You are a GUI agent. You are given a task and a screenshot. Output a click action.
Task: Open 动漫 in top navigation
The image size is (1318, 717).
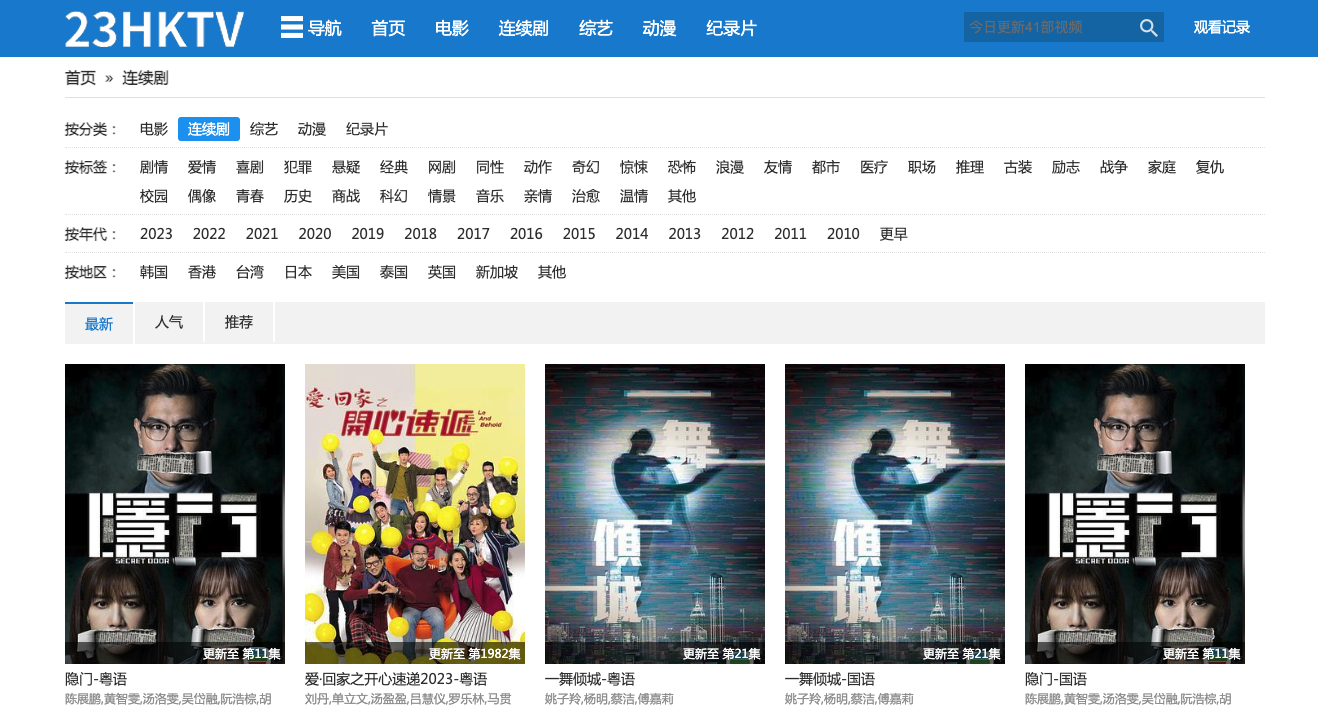tap(660, 28)
